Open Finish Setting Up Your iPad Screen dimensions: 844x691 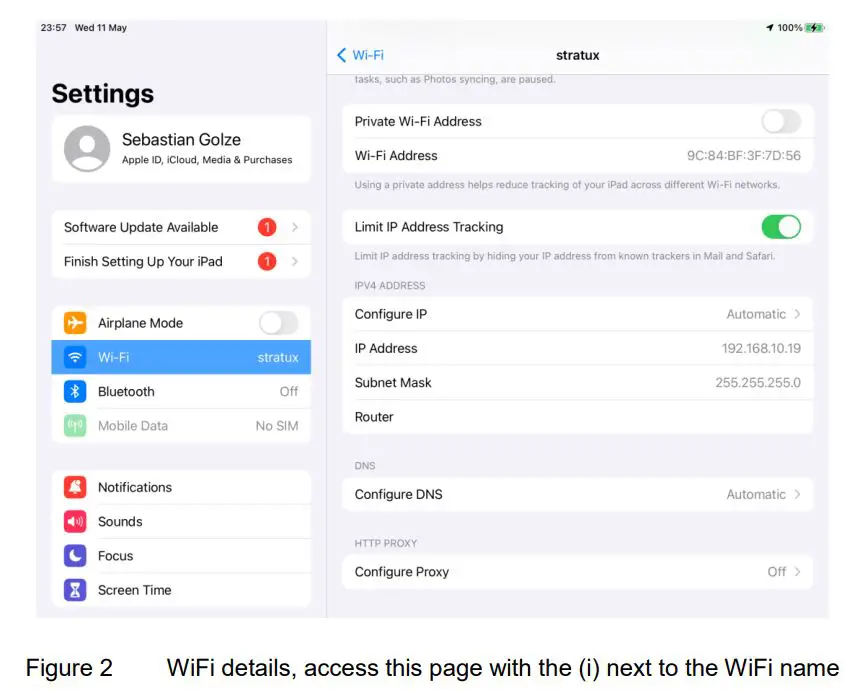(180, 261)
